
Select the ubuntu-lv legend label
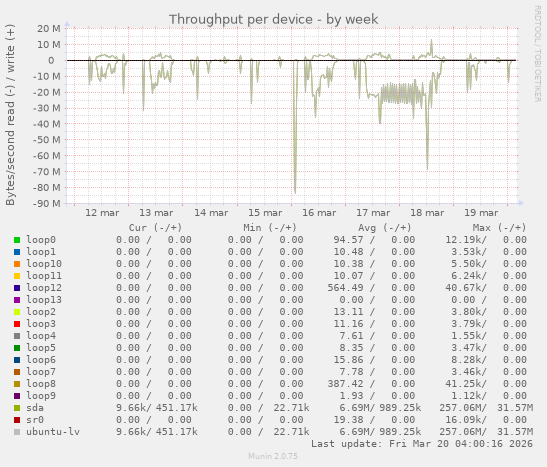pos(53,432)
